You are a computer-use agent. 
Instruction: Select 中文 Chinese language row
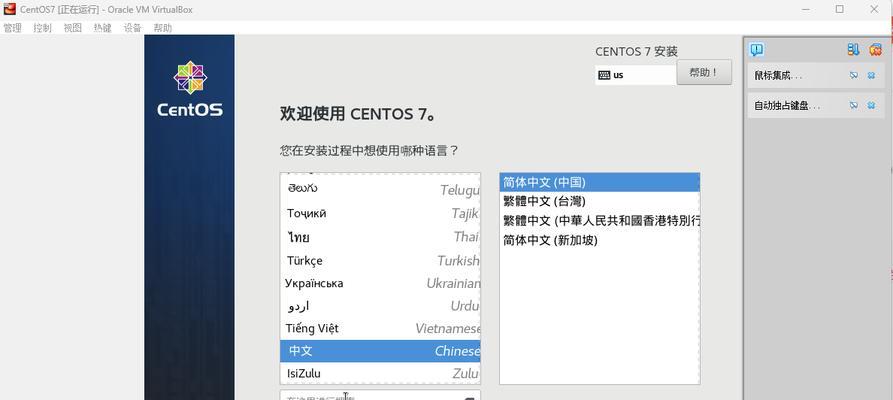coord(380,351)
